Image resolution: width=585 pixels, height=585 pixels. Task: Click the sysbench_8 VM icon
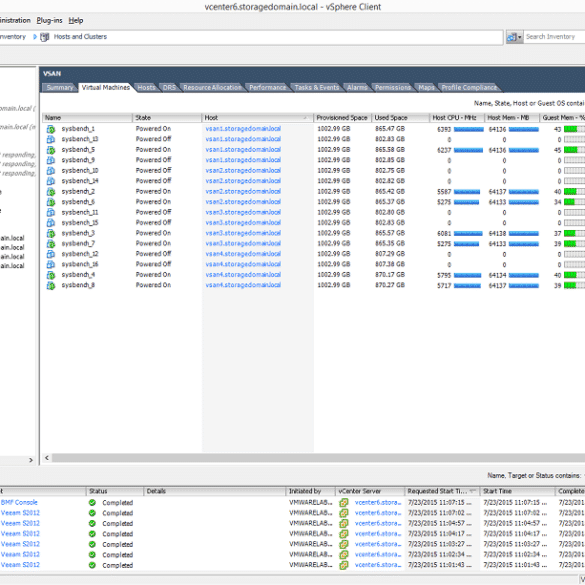(51, 286)
